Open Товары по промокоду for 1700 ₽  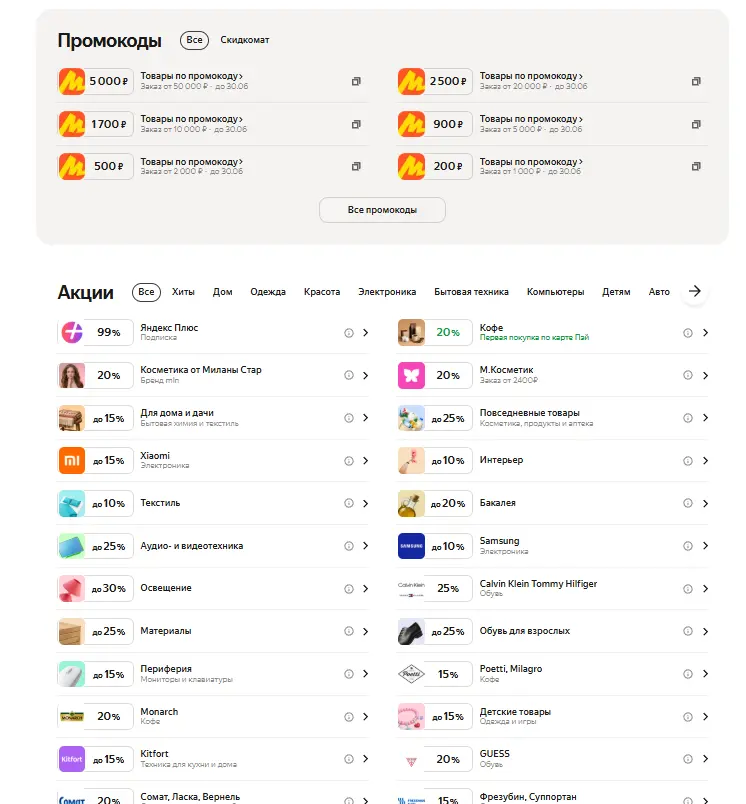click(x=191, y=119)
